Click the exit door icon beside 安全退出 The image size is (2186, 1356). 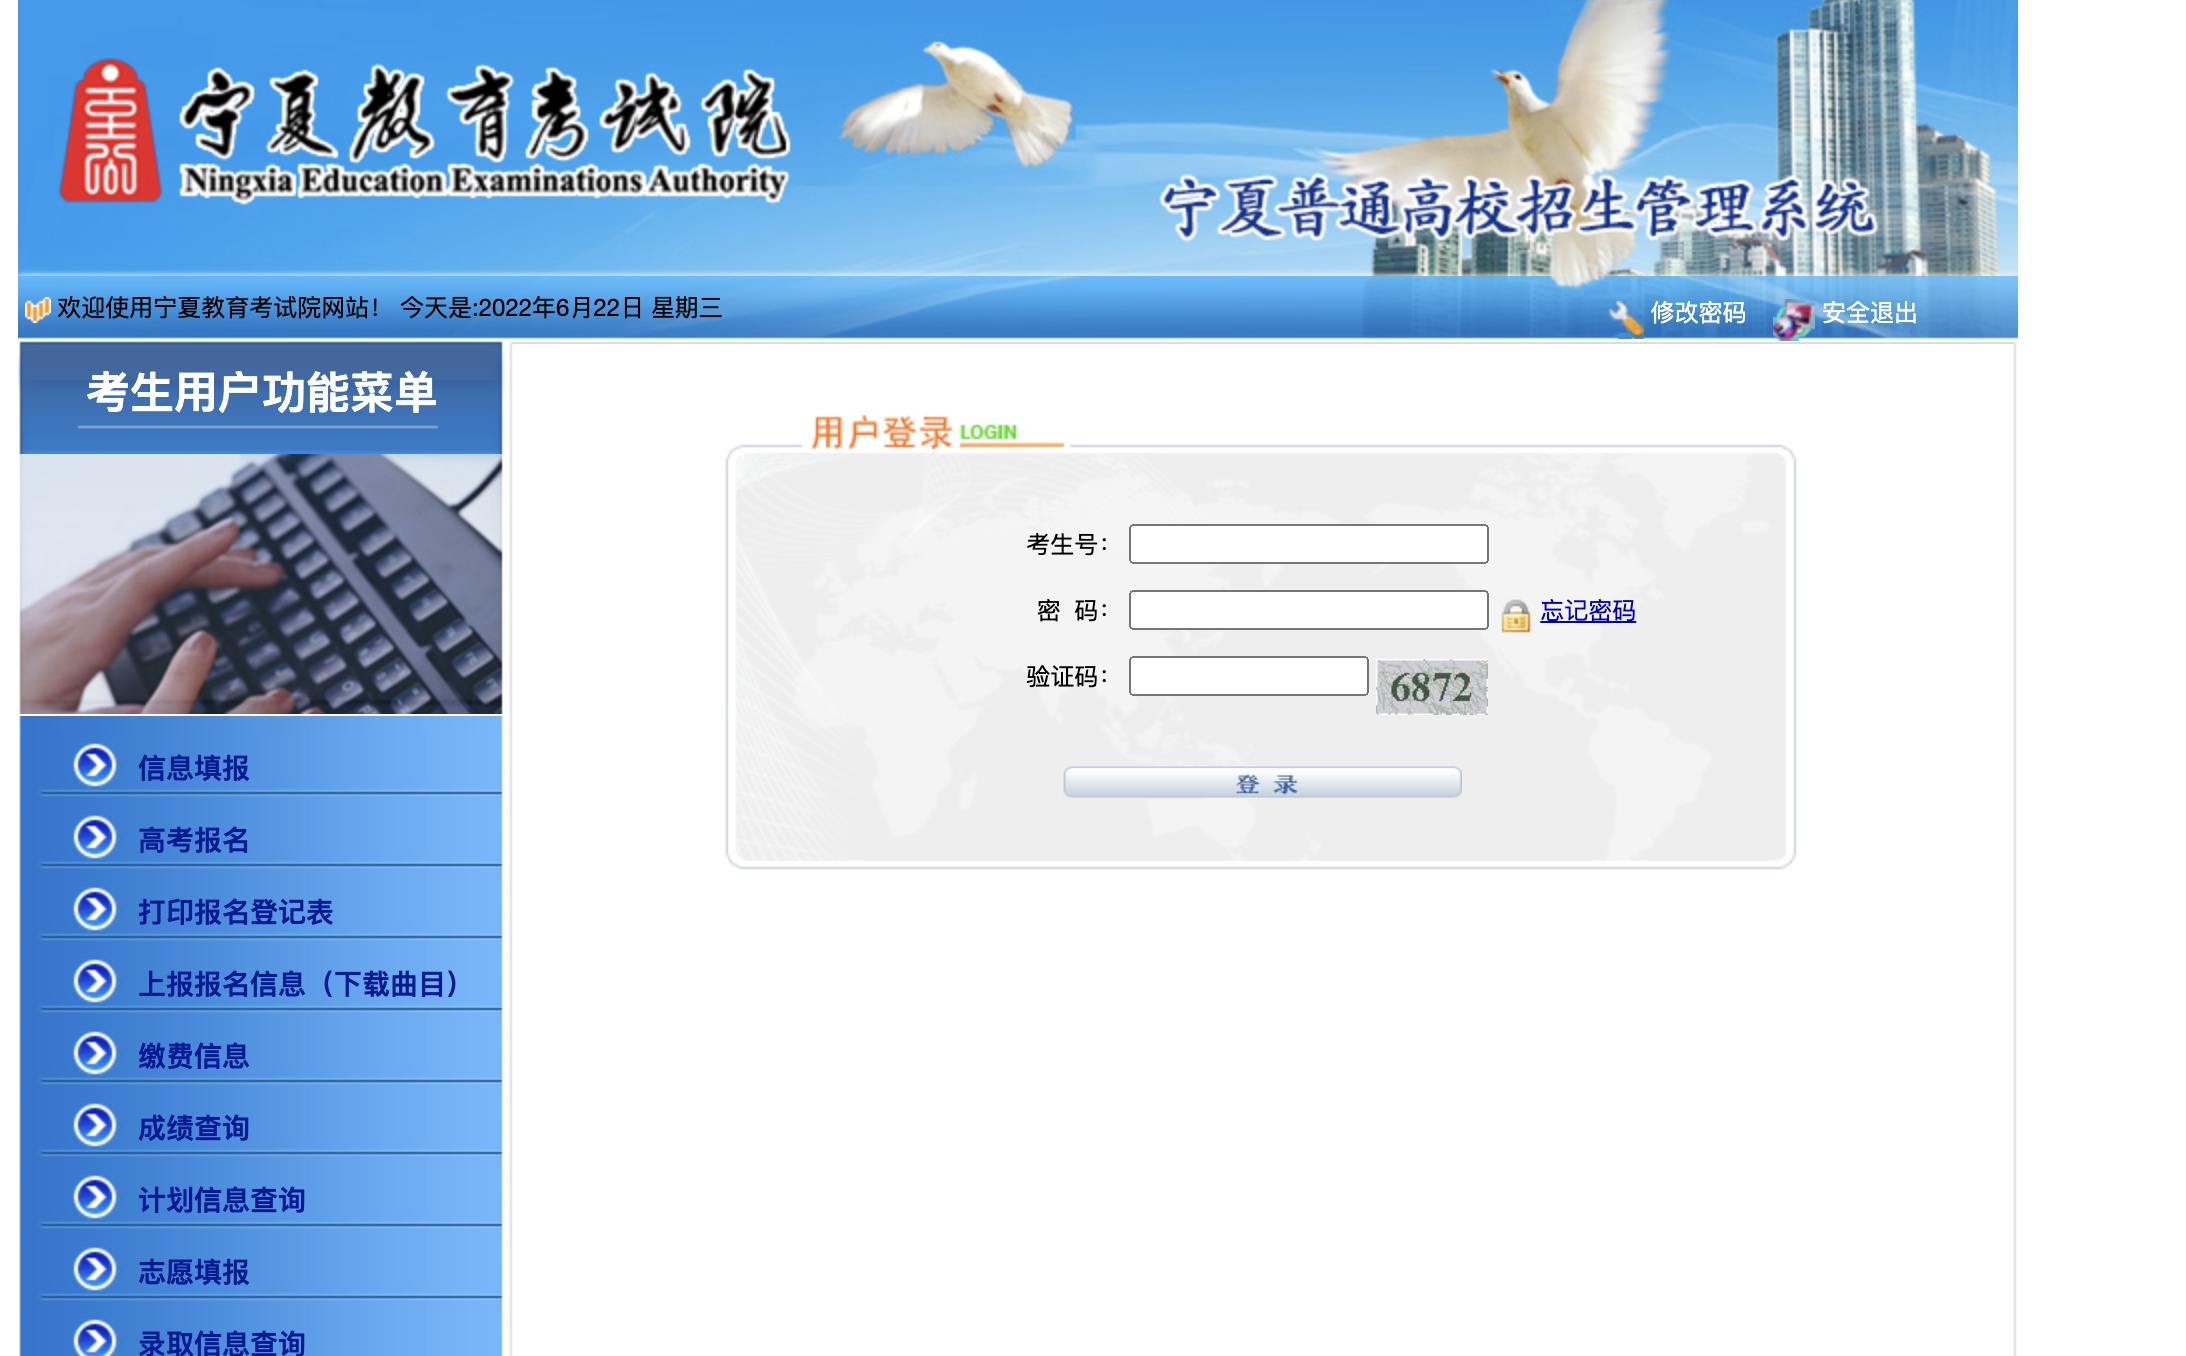(x=1792, y=313)
